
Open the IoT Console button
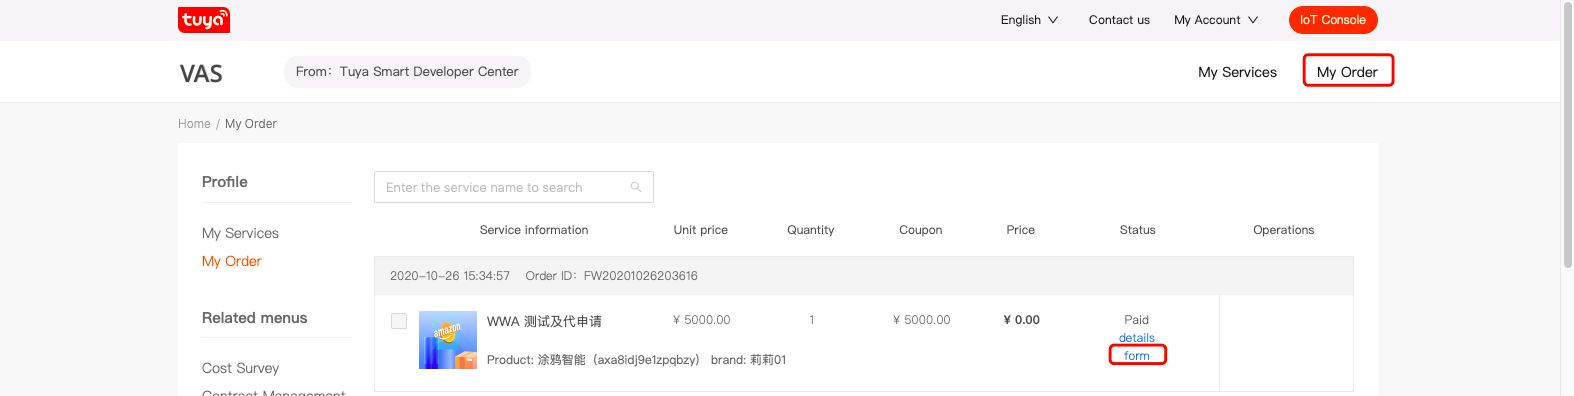(x=1333, y=20)
